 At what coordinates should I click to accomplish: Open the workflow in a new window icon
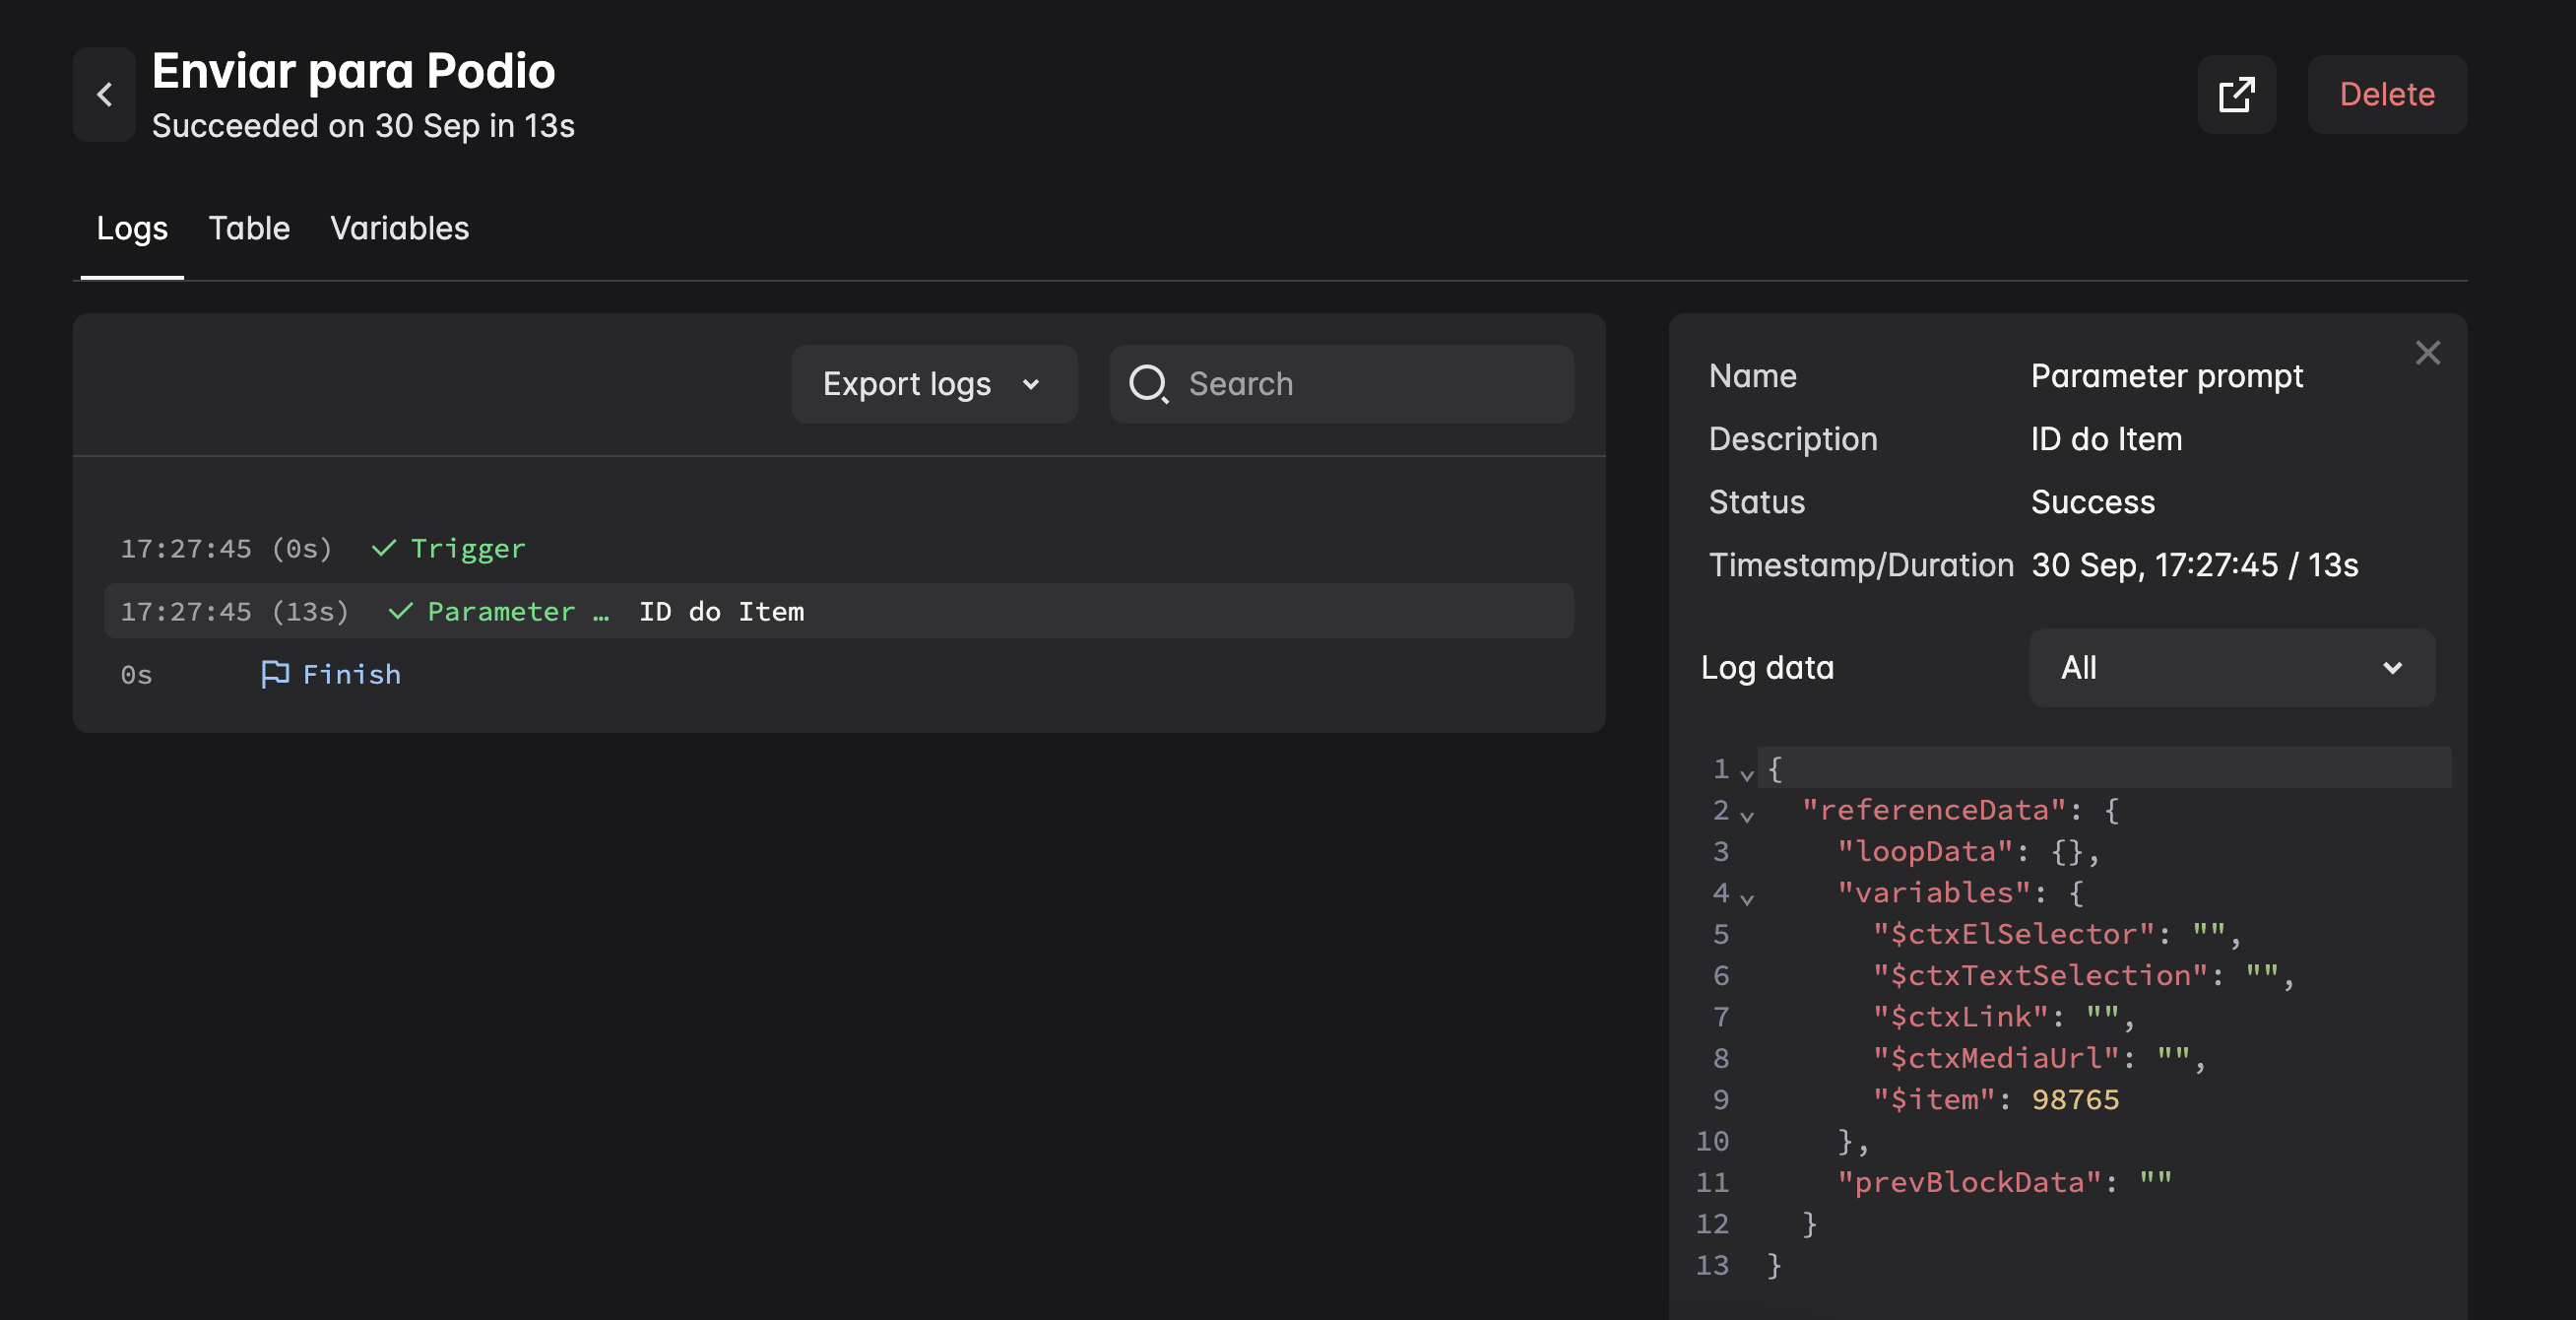2237,94
